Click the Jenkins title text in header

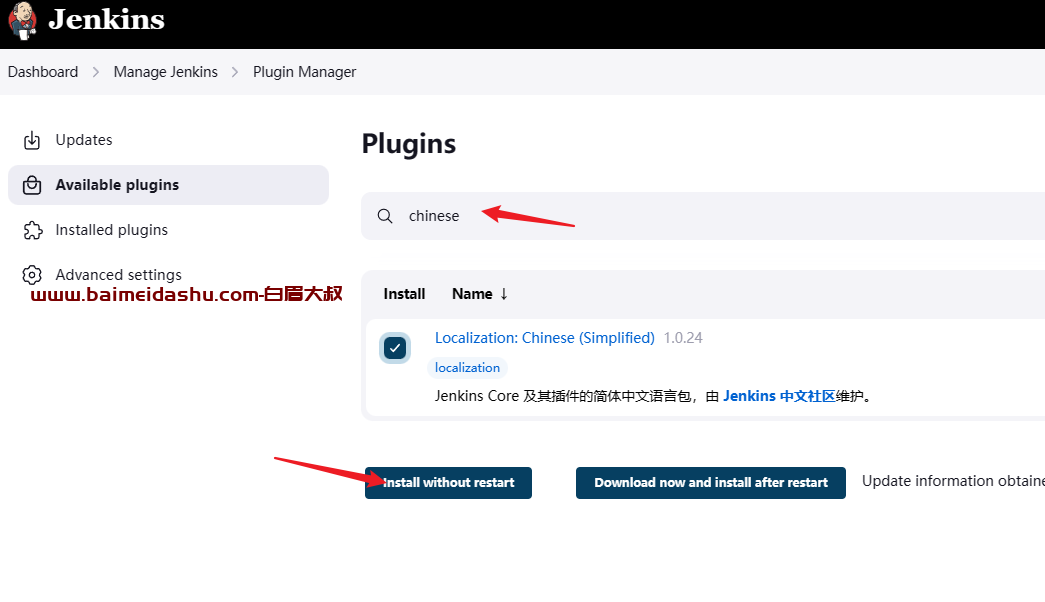107,20
